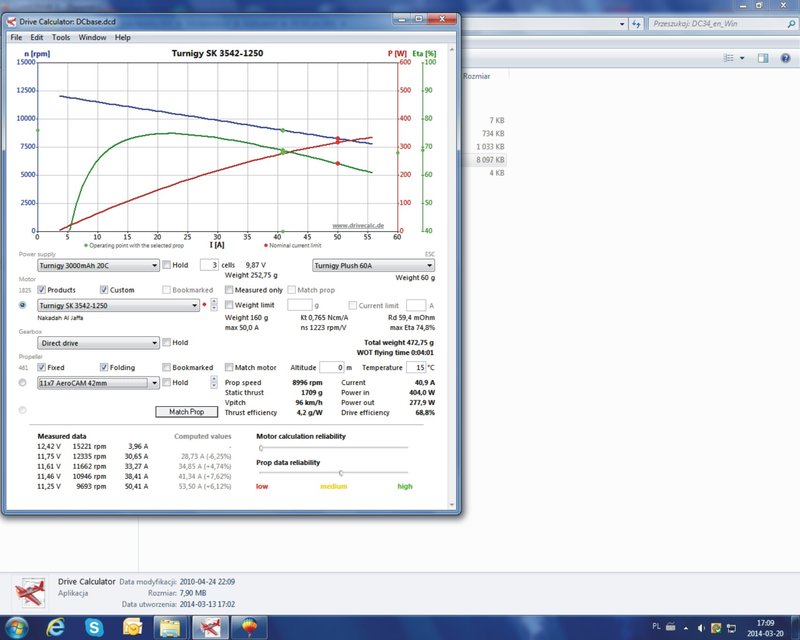Image resolution: width=800 pixels, height=640 pixels.
Task: Click the Explorer view options icon
Action: point(729,58)
